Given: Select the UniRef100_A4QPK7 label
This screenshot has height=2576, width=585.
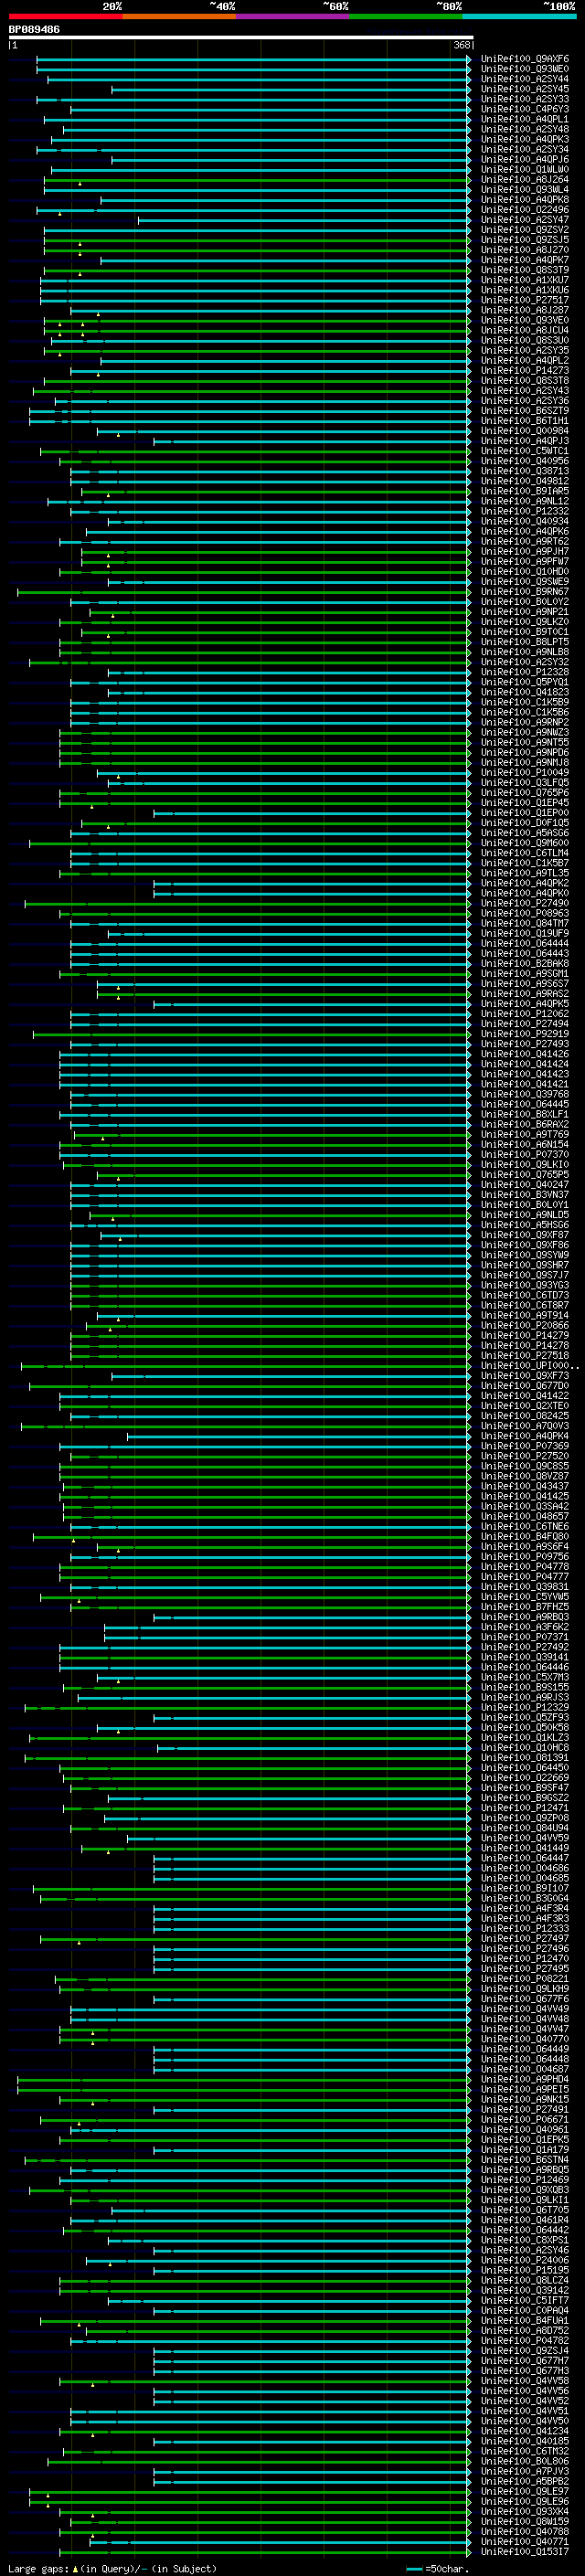Looking at the screenshot, I should pos(525,260).
